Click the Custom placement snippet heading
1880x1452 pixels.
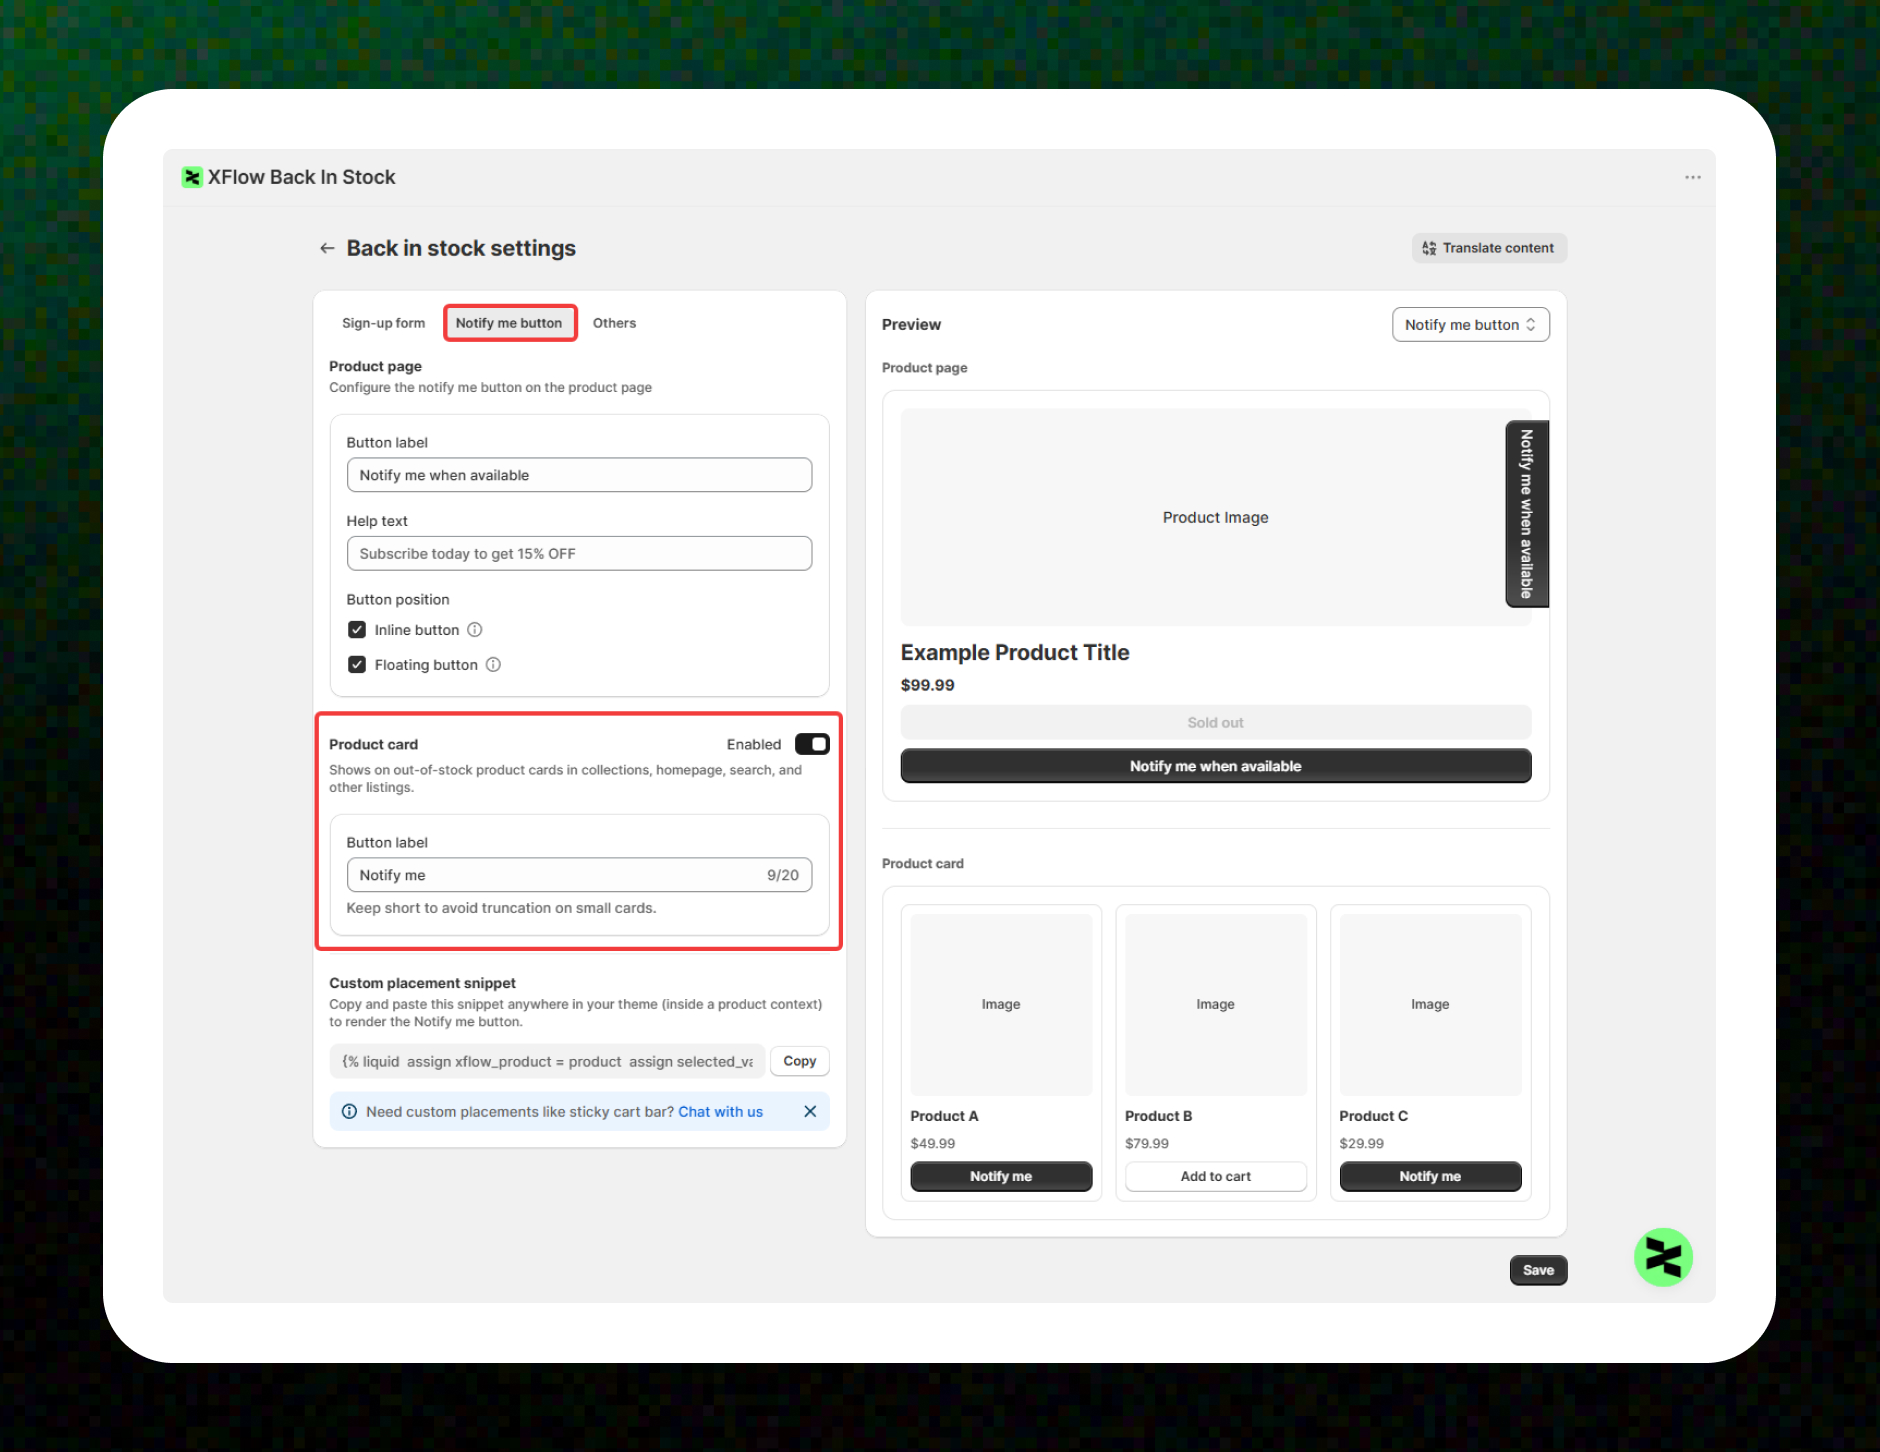click(x=422, y=983)
